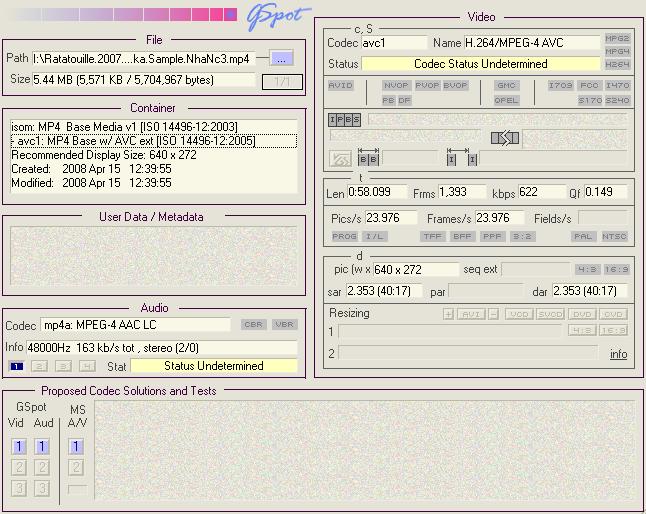
Task: Click the NTSC indicator
Action: click(x=614, y=236)
